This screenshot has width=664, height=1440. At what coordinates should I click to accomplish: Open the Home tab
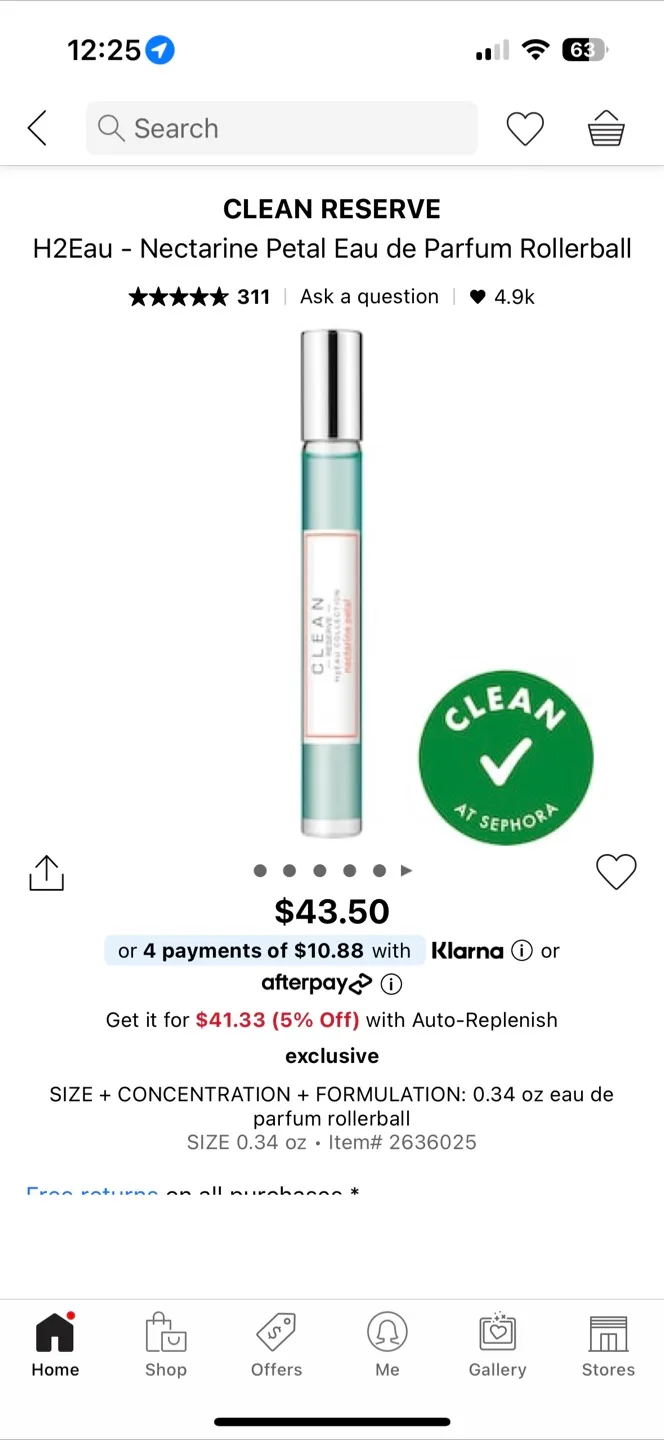coord(55,1346)
